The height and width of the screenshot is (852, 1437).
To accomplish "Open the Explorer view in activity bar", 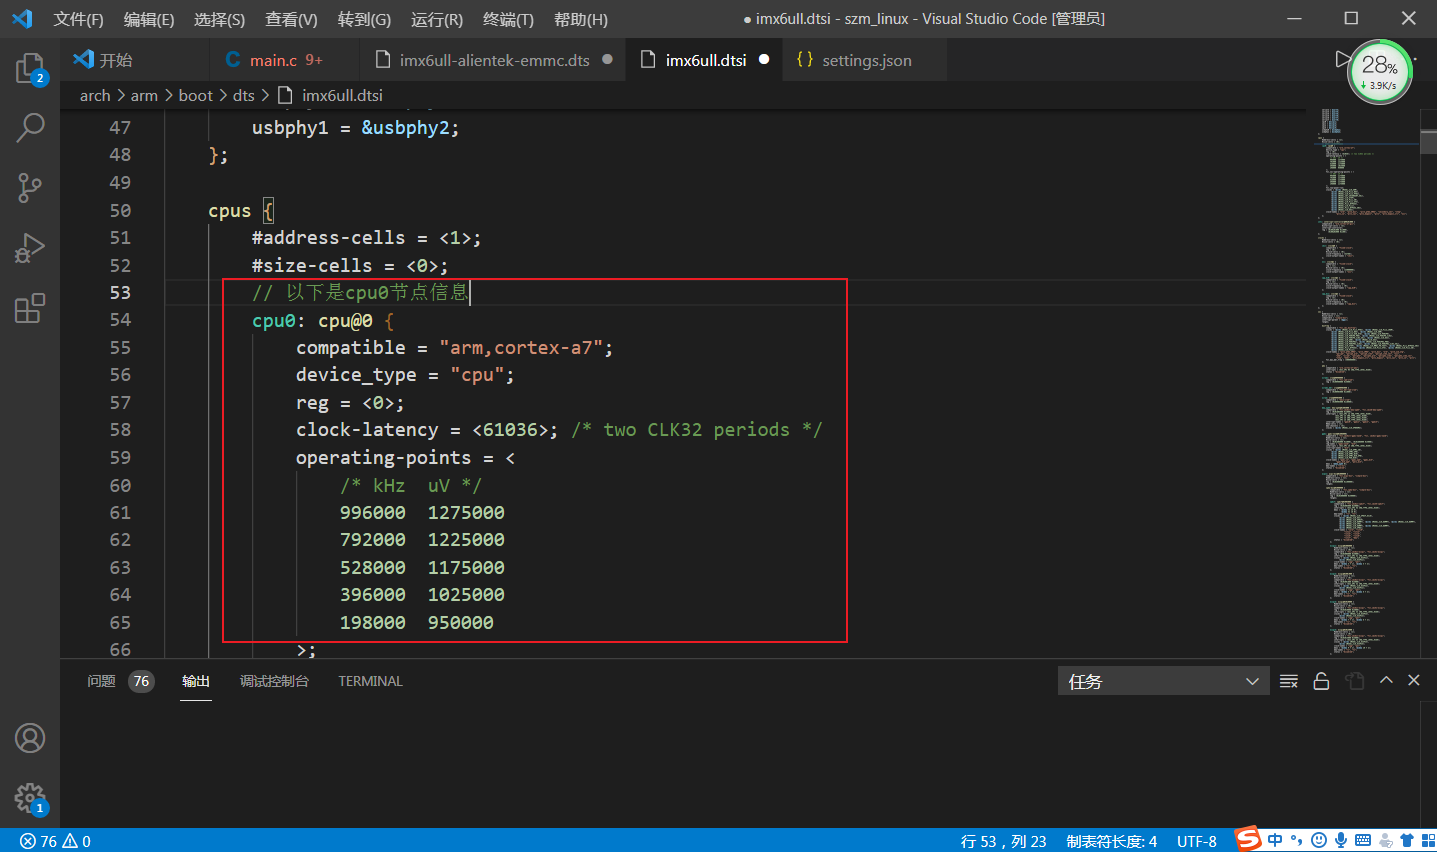I will click(30, 69).
